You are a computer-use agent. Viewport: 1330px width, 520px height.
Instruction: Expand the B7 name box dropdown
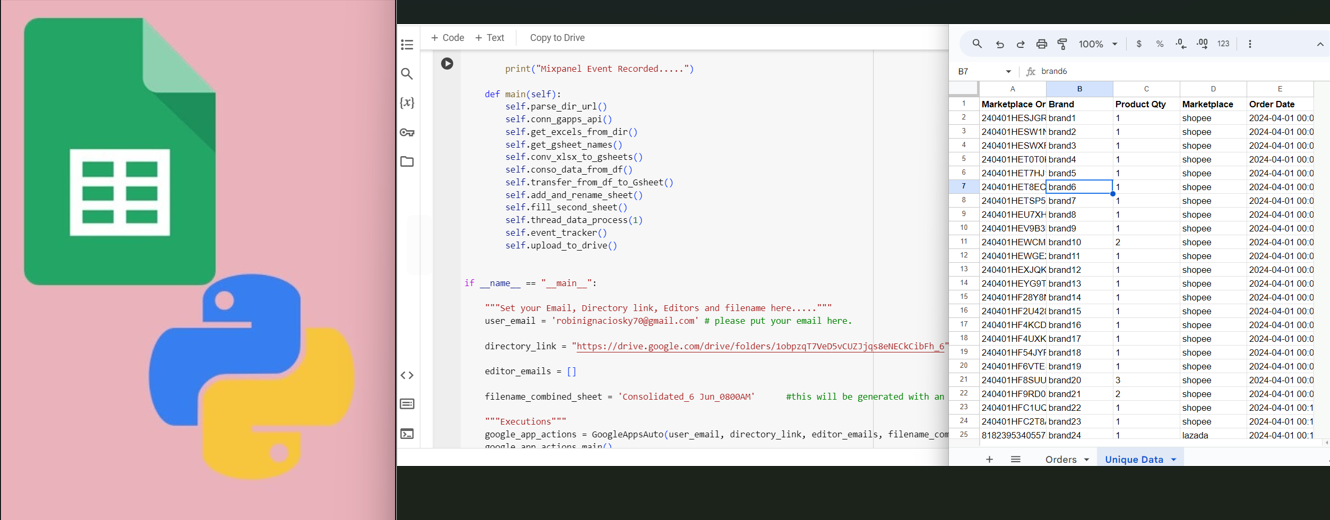coord(1008,72)
